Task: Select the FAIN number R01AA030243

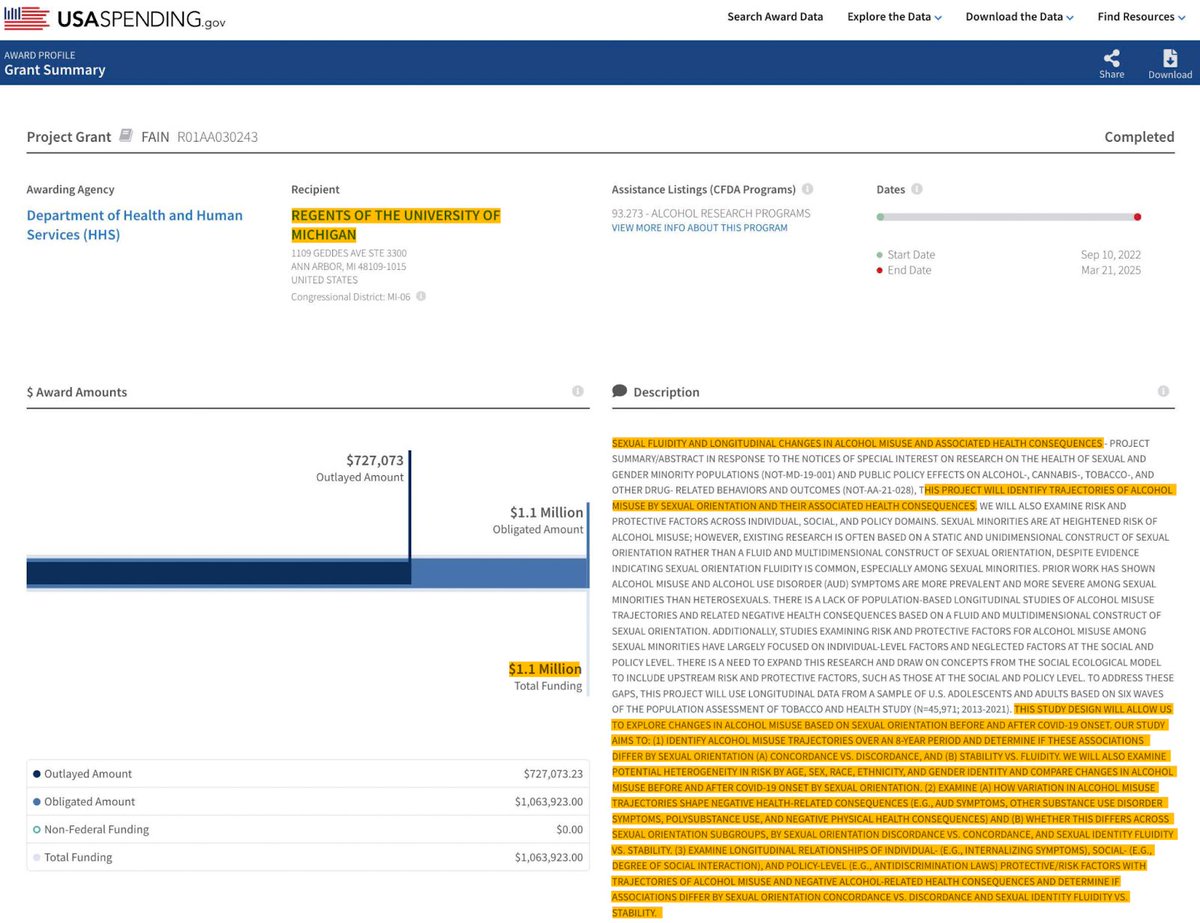Action: 217,136
